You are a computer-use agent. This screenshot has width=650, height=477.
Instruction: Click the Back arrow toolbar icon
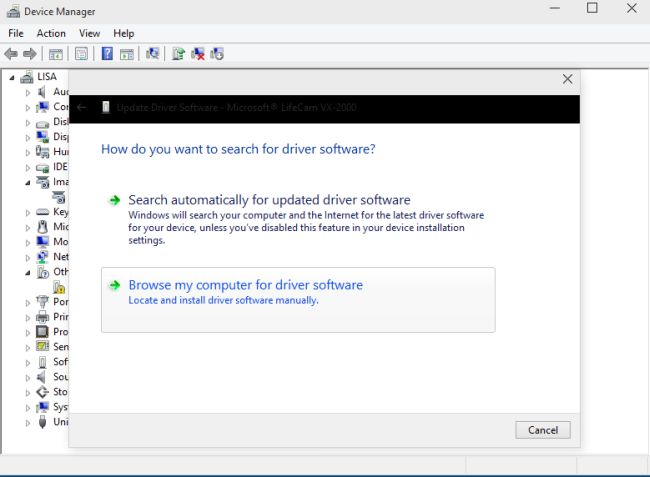pyautogui.click(x=11, y=54)
